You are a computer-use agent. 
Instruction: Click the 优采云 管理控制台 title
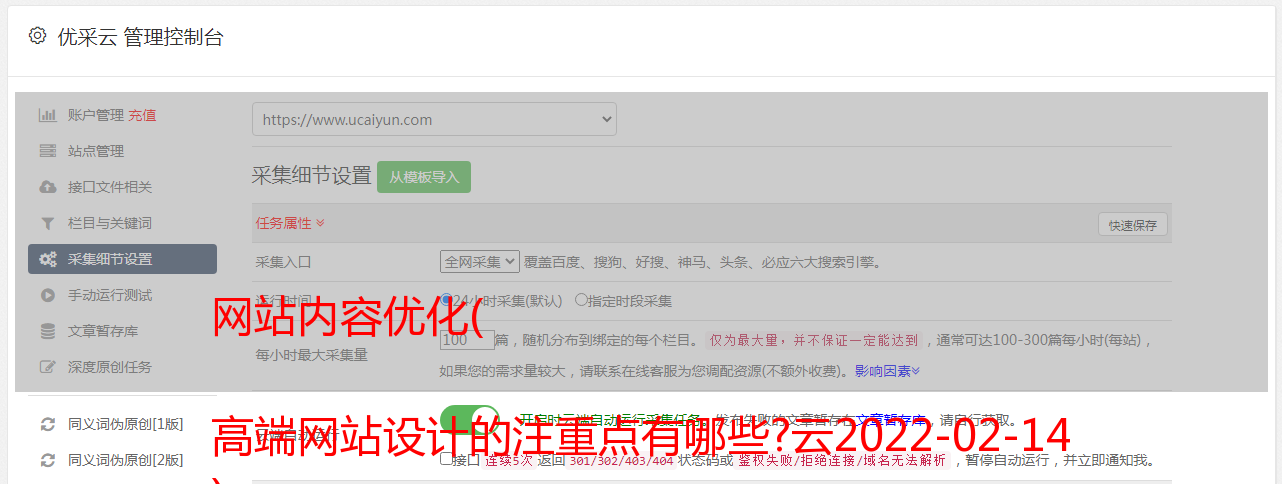coord(140,37)
